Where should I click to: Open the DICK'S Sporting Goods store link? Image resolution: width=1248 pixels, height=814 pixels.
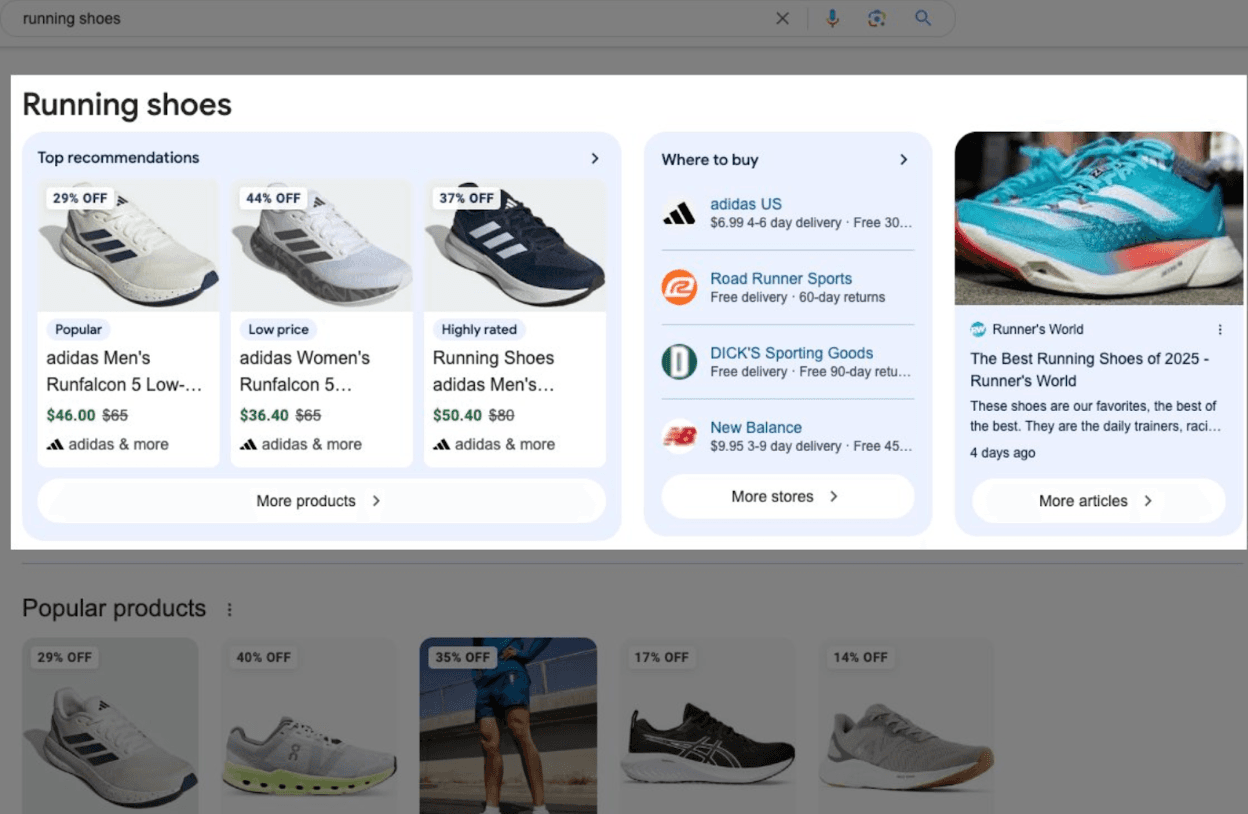pos(792,352)
